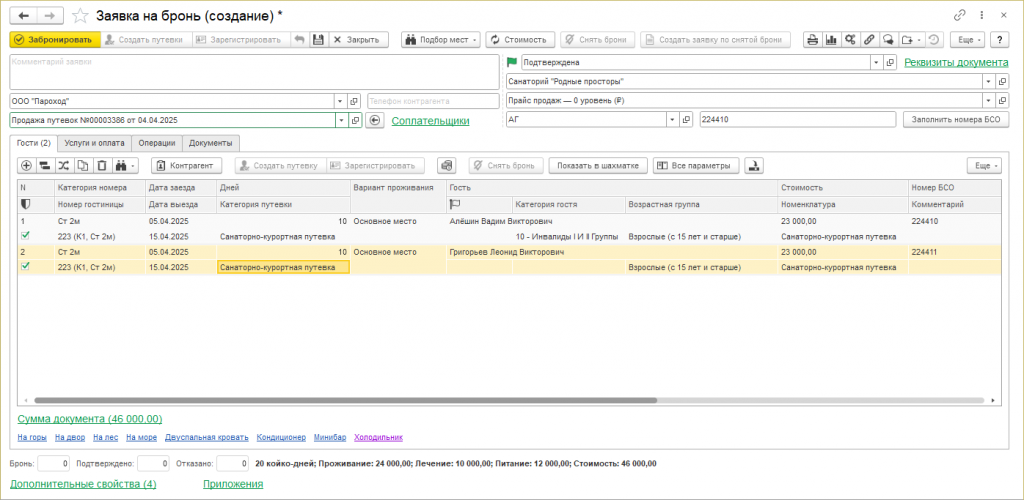Delete the guest row with the trash icon
1024x500 pixels.
(101, 165)
